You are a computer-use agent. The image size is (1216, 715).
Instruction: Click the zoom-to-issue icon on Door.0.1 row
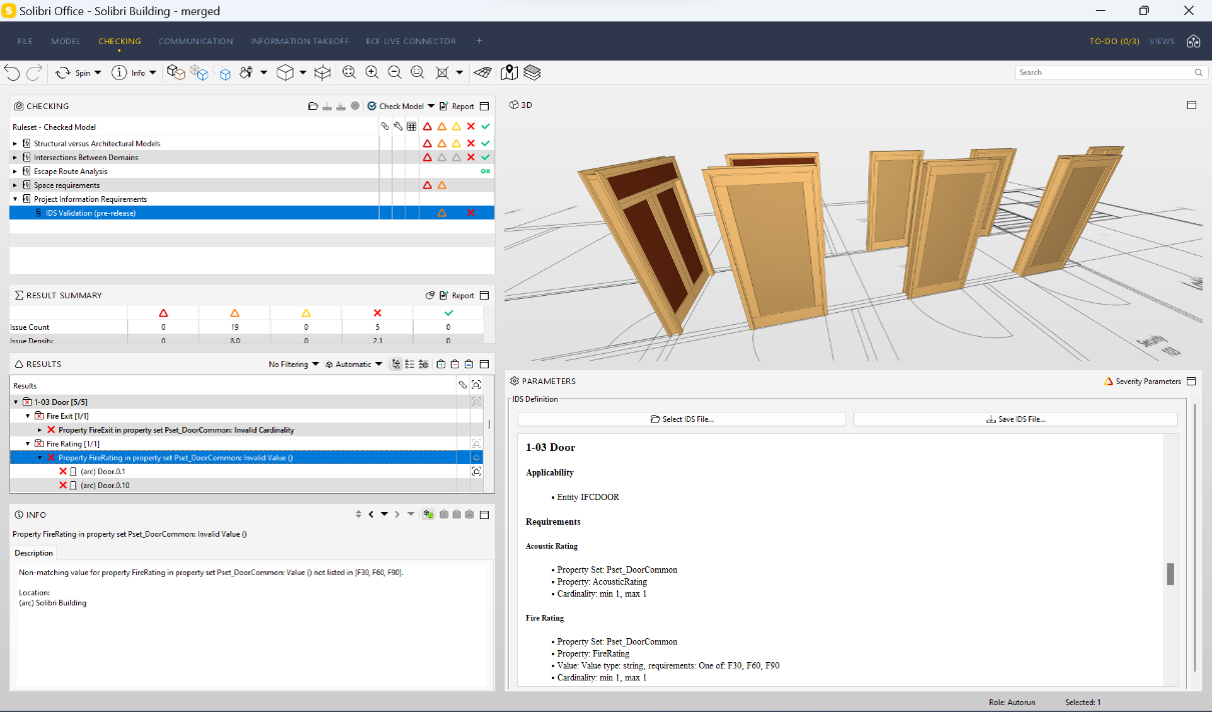pyautogui.click(x=477, y=471)
